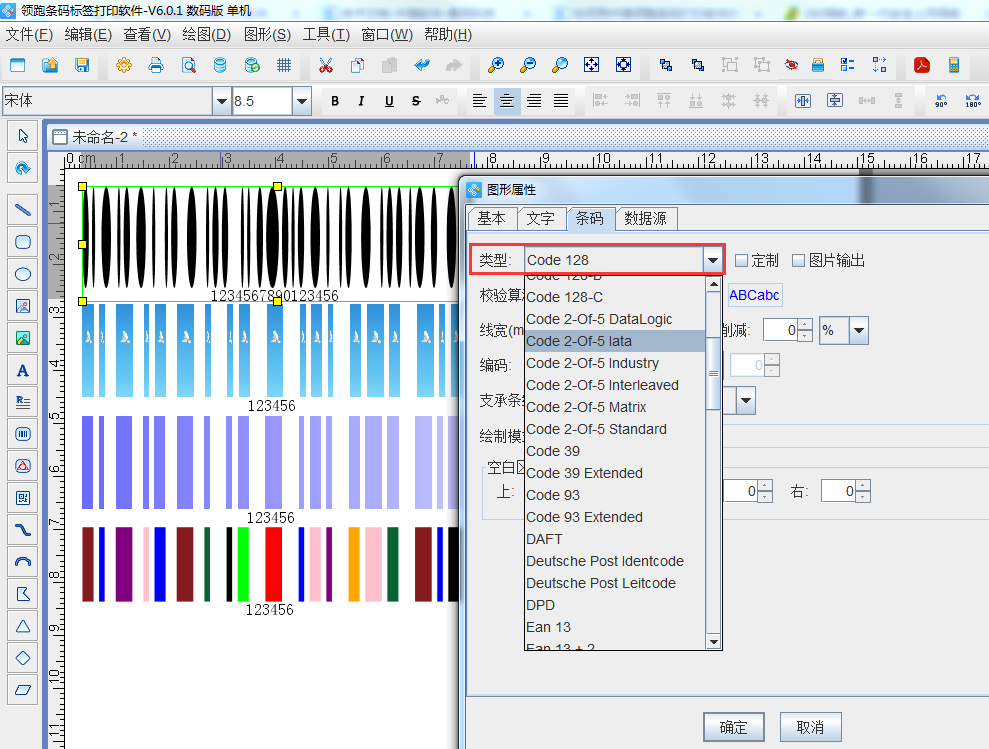
Task: Choose Code 39 from type list
Action: [x=615, y=451]
